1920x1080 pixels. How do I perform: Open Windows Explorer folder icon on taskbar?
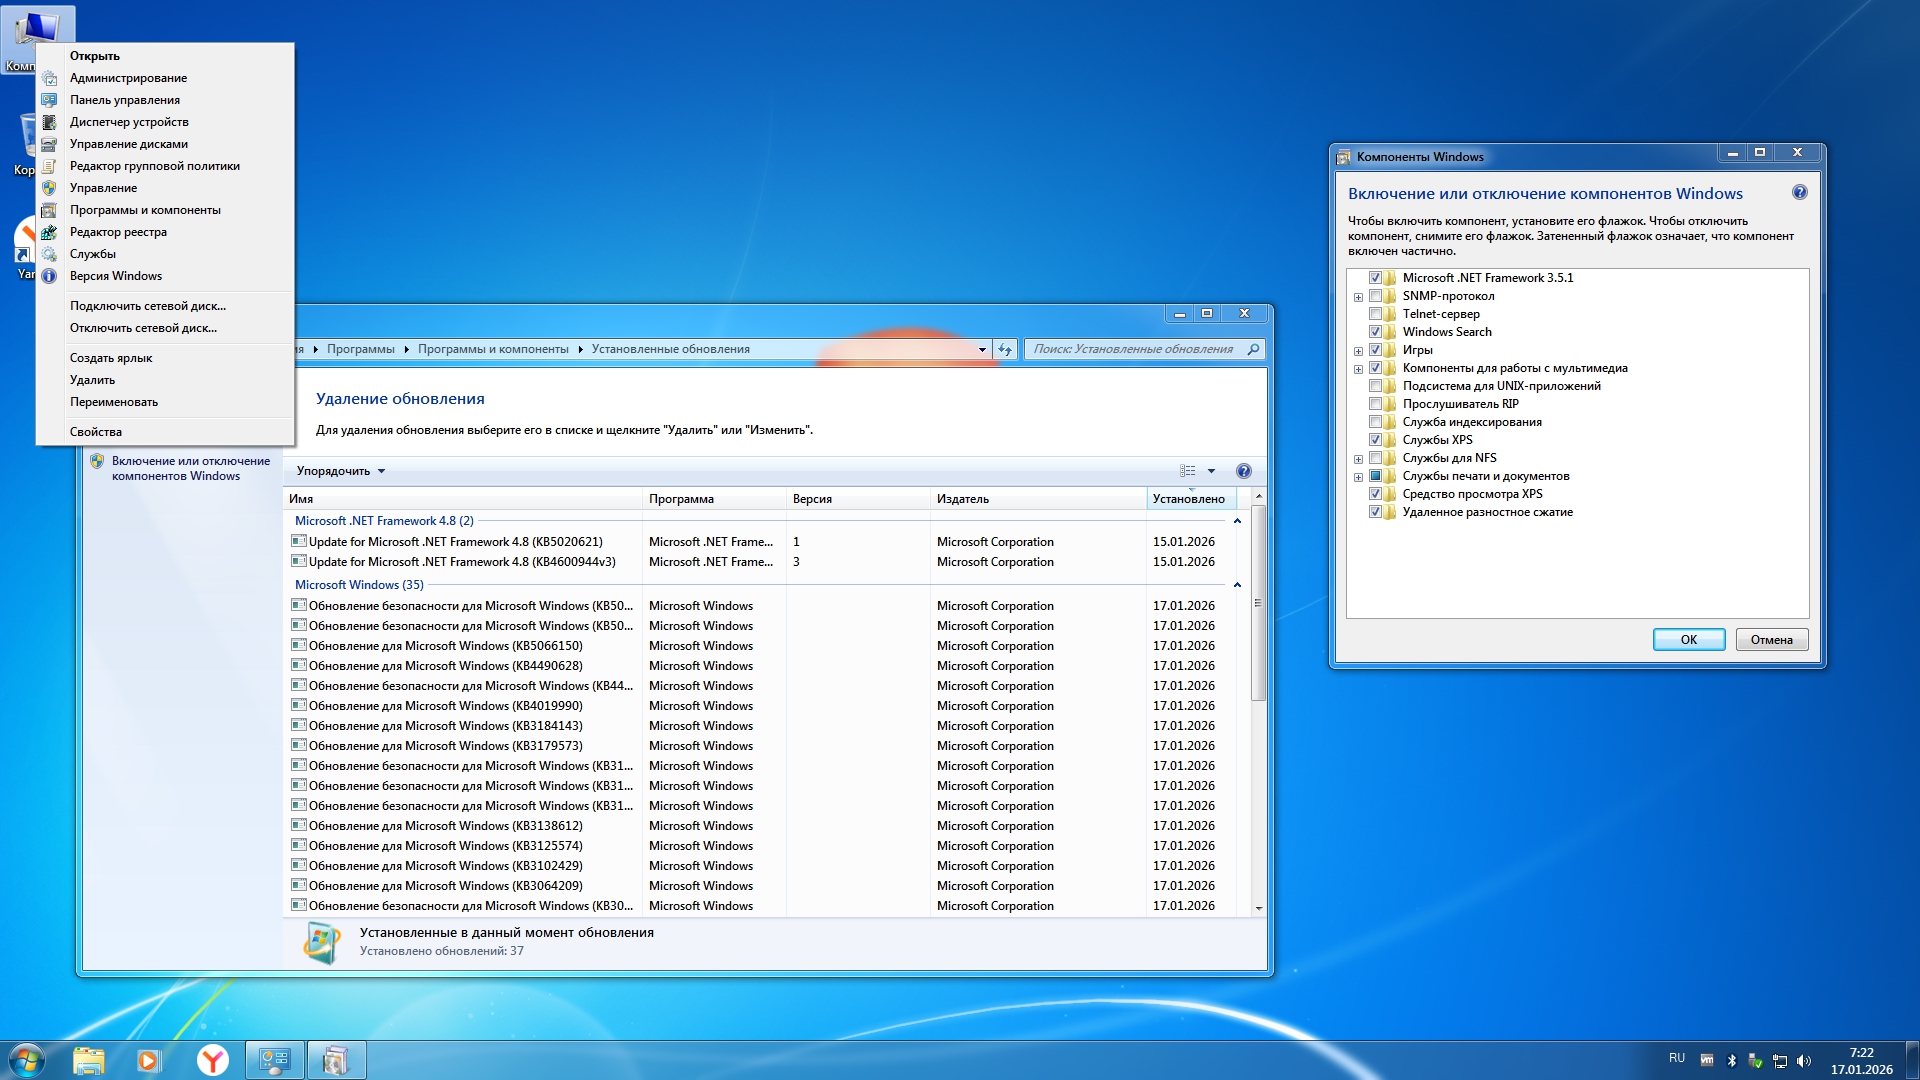(x=88, y=1060)
